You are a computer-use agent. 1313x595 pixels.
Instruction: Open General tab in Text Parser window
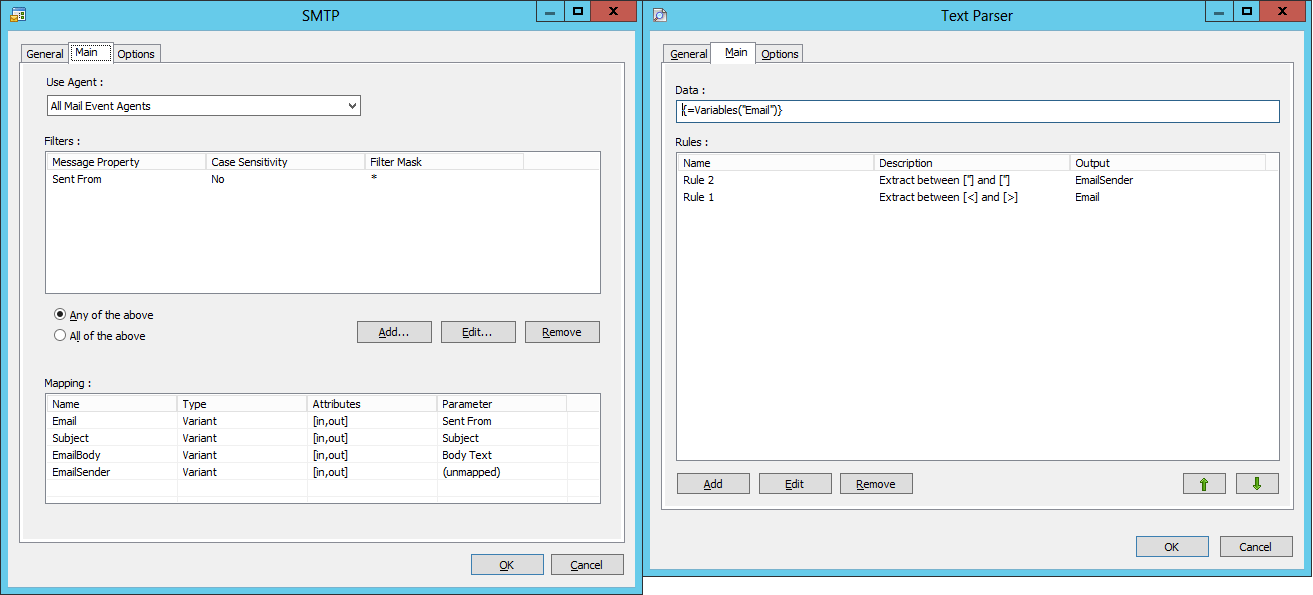[688, 54]
